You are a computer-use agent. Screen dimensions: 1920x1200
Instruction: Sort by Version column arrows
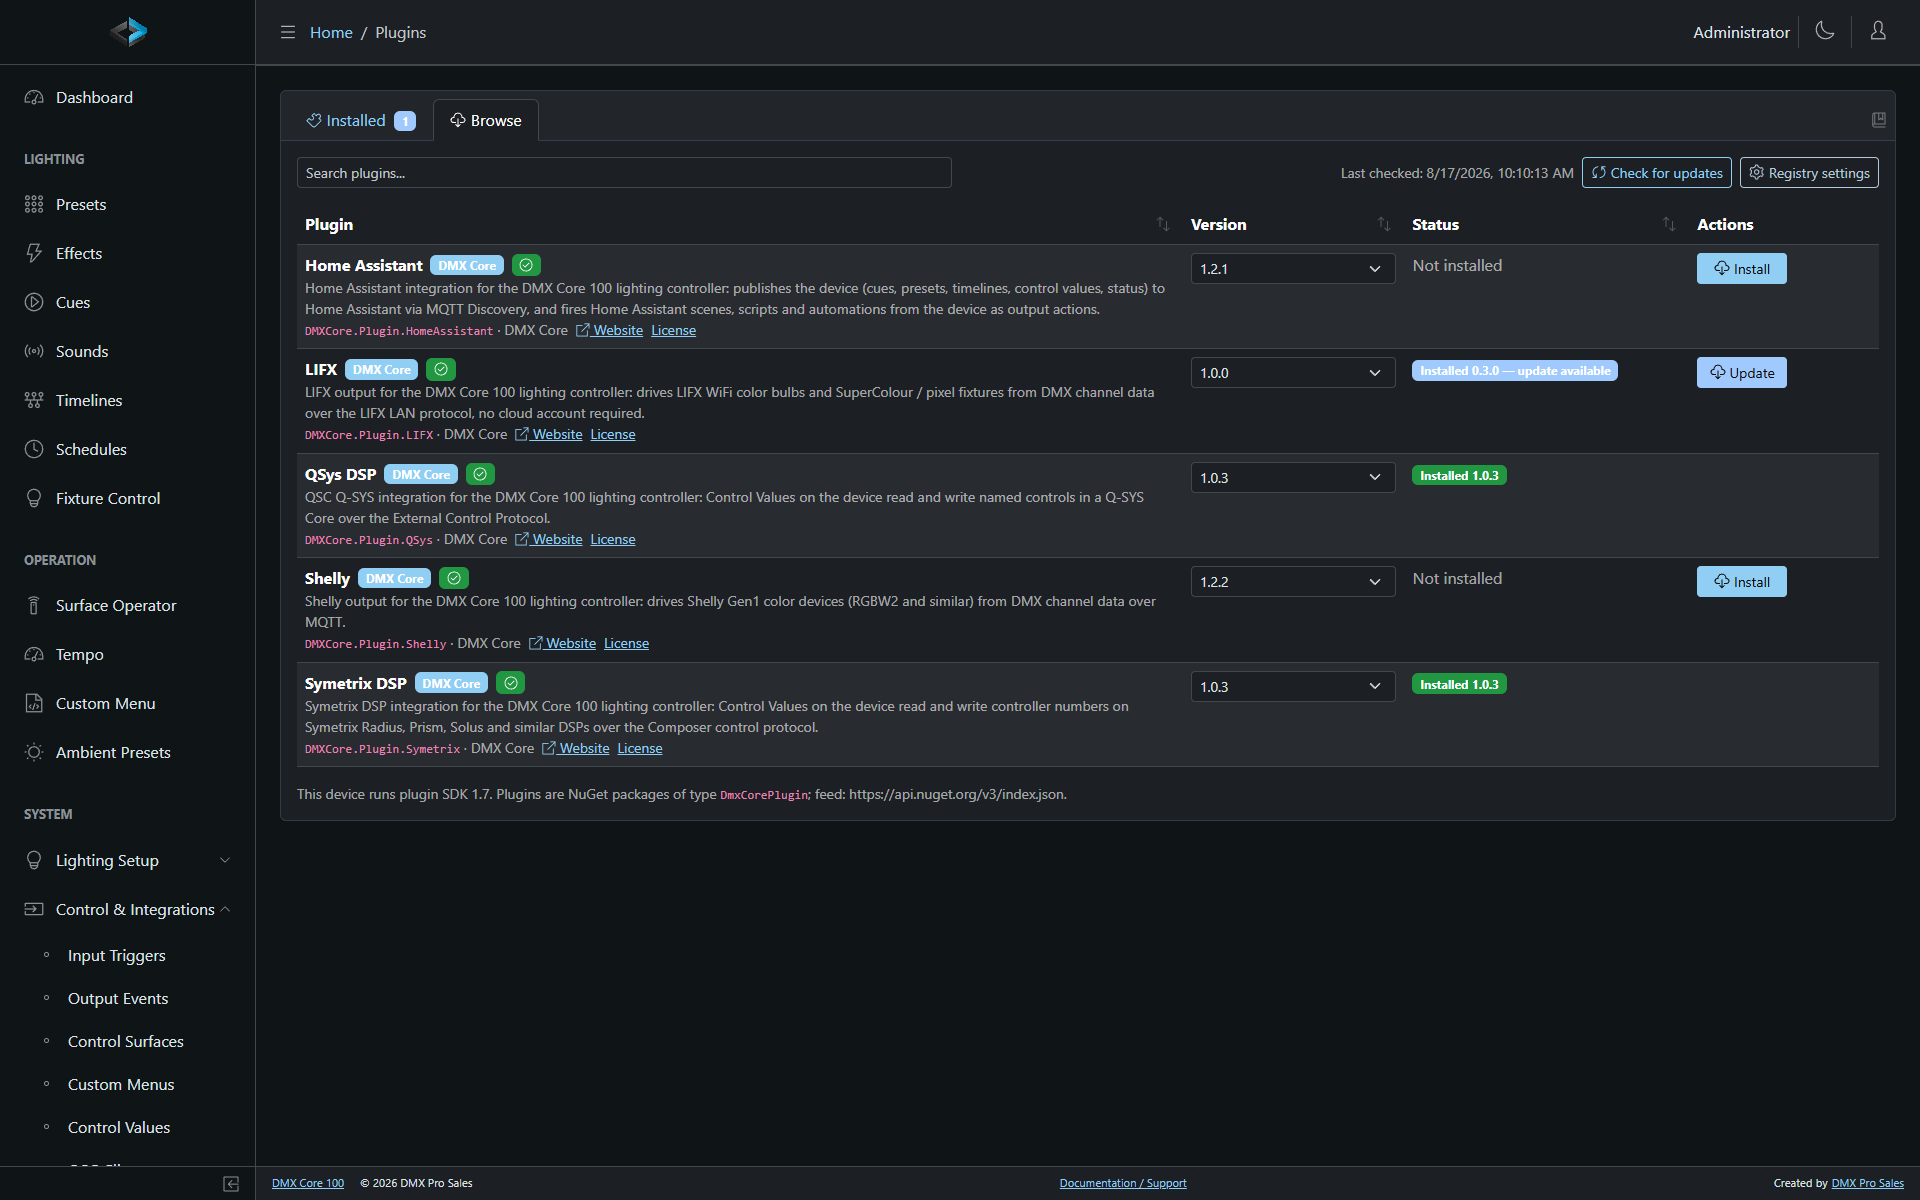[1384, 224]
